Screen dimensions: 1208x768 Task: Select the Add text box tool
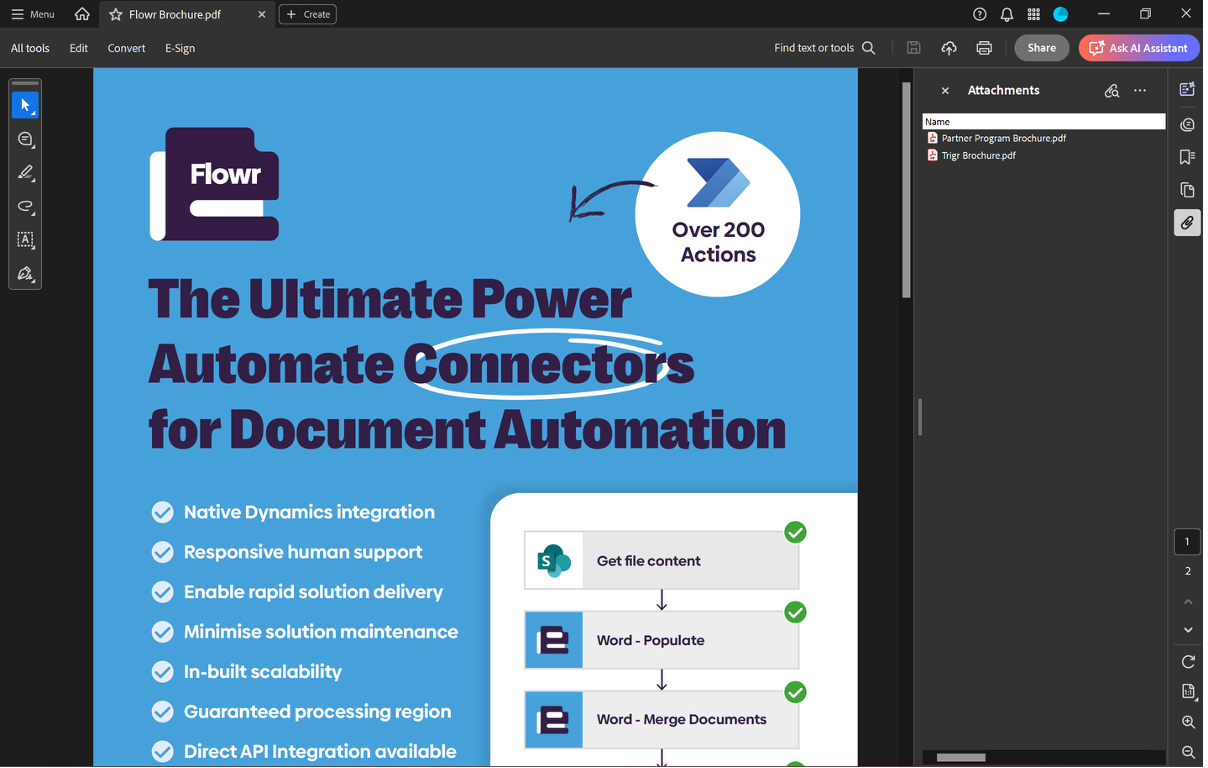pos(25,240)
